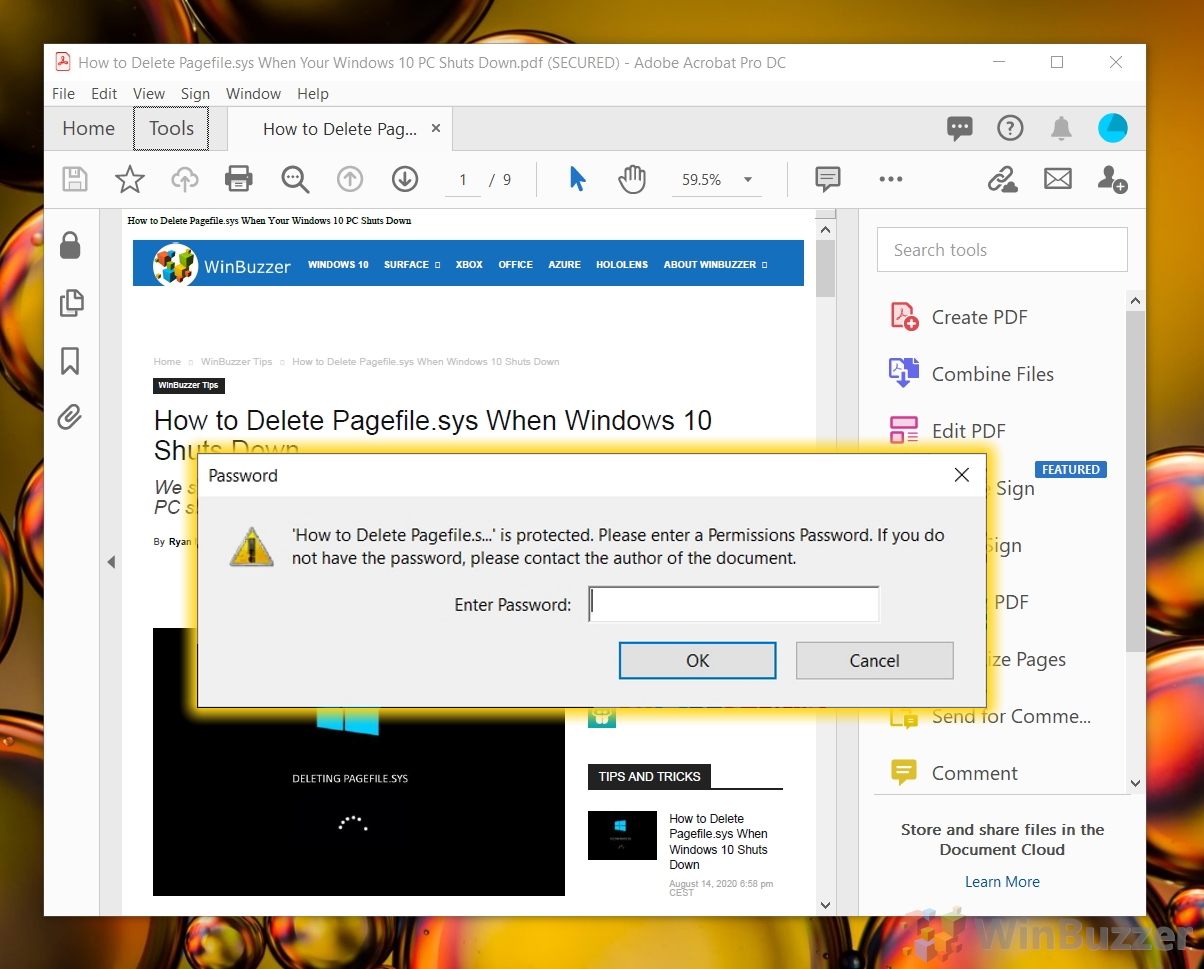Click Cancel in the Password dialog
Image resolution: width=1204 pixels, height=969 pixels.
tap(875, 660)
